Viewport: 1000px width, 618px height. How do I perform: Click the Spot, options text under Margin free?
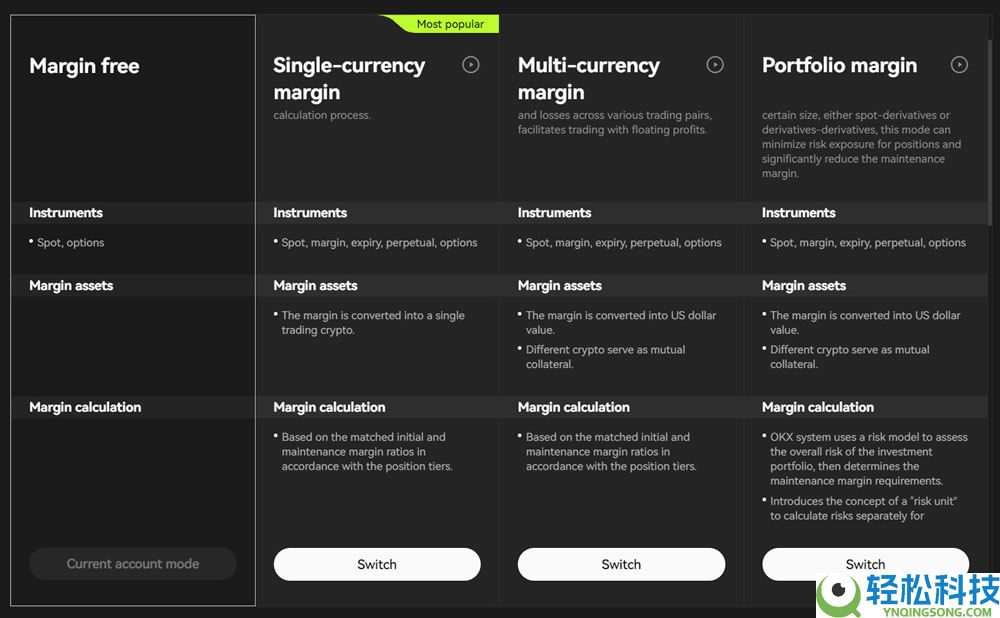coord(70,243)
